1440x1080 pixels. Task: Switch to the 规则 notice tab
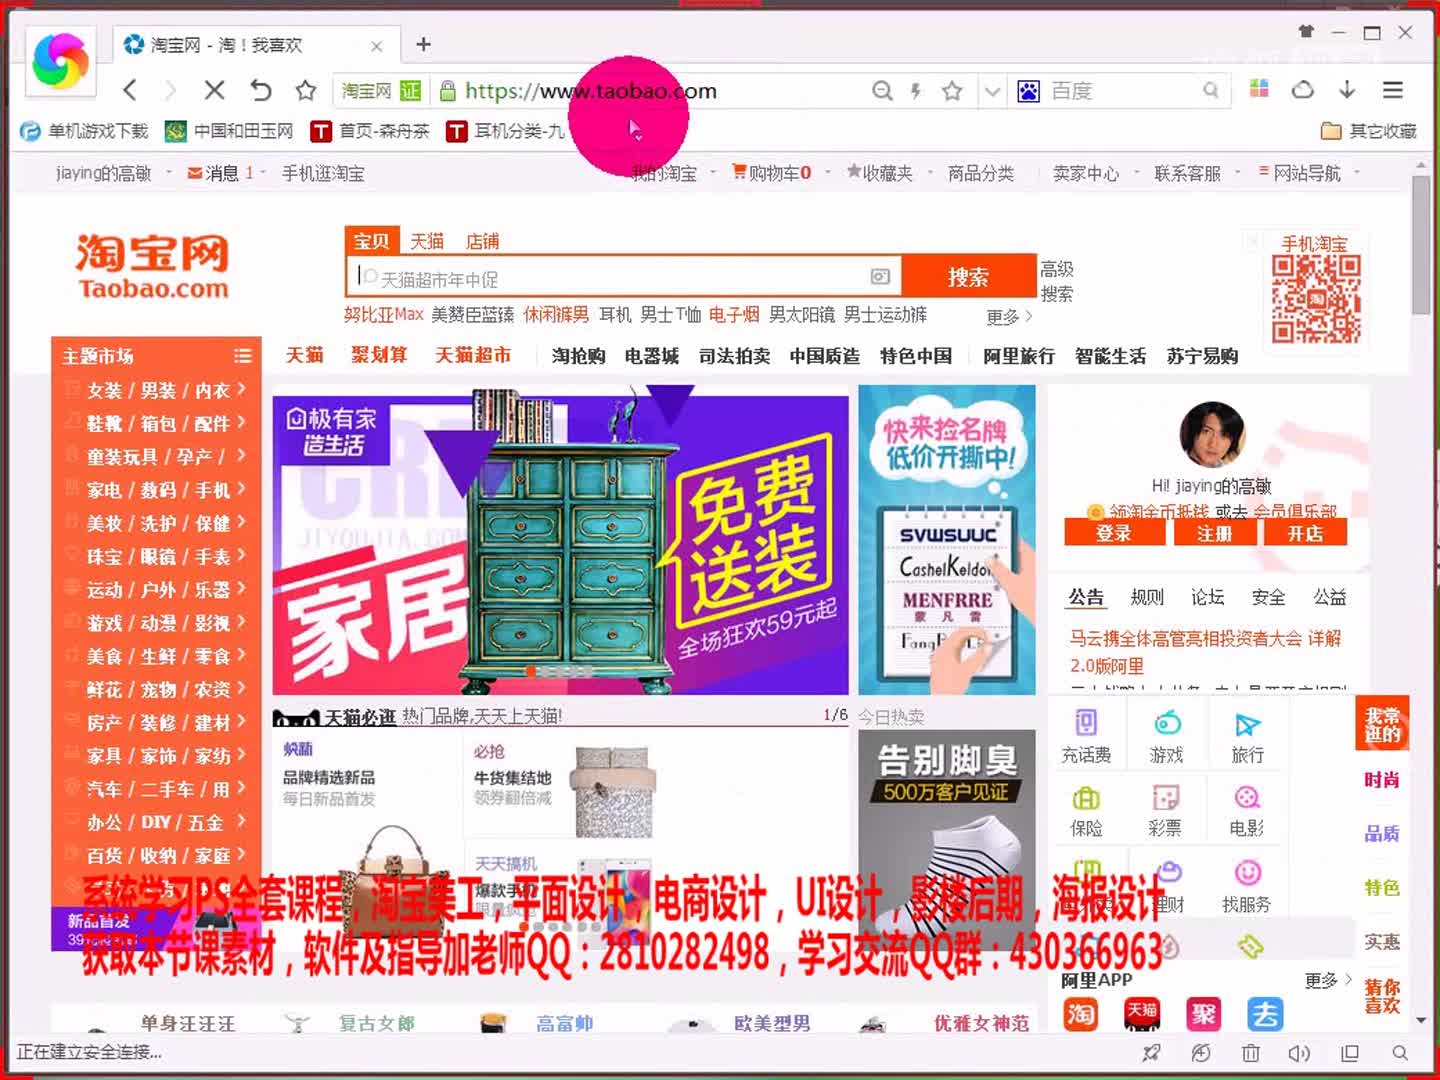pos(1147,597)
